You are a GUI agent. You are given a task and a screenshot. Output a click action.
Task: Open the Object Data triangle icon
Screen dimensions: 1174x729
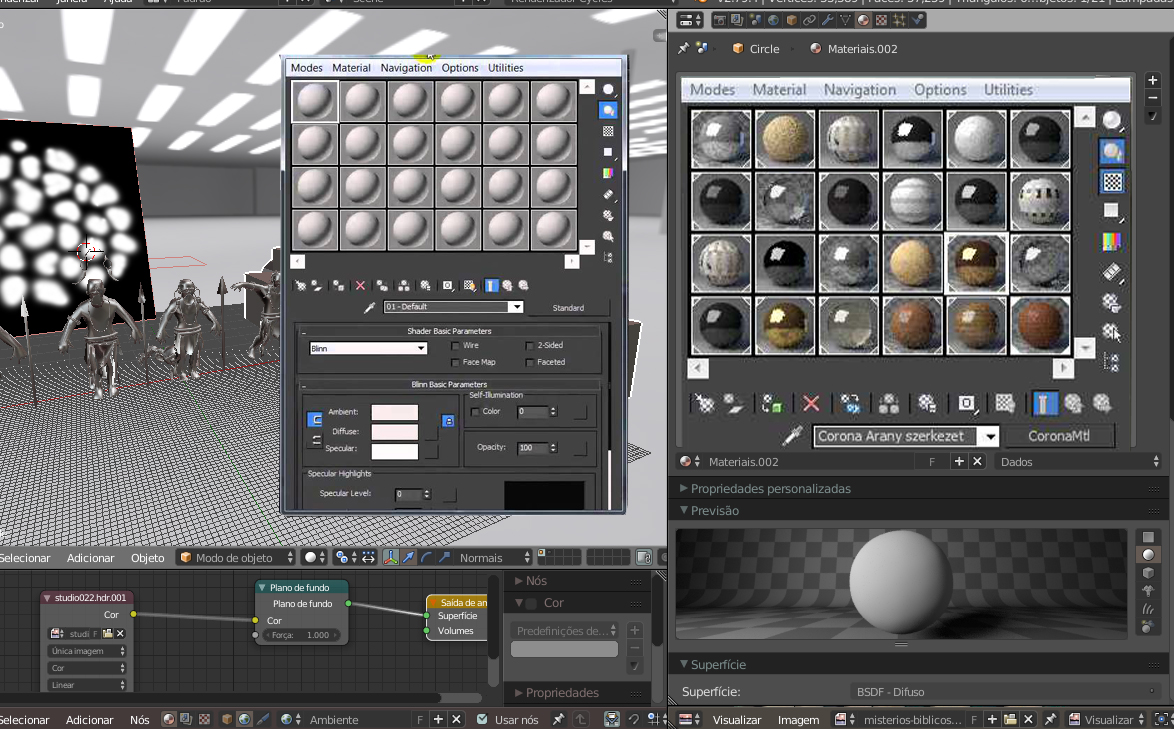[845, 20]
